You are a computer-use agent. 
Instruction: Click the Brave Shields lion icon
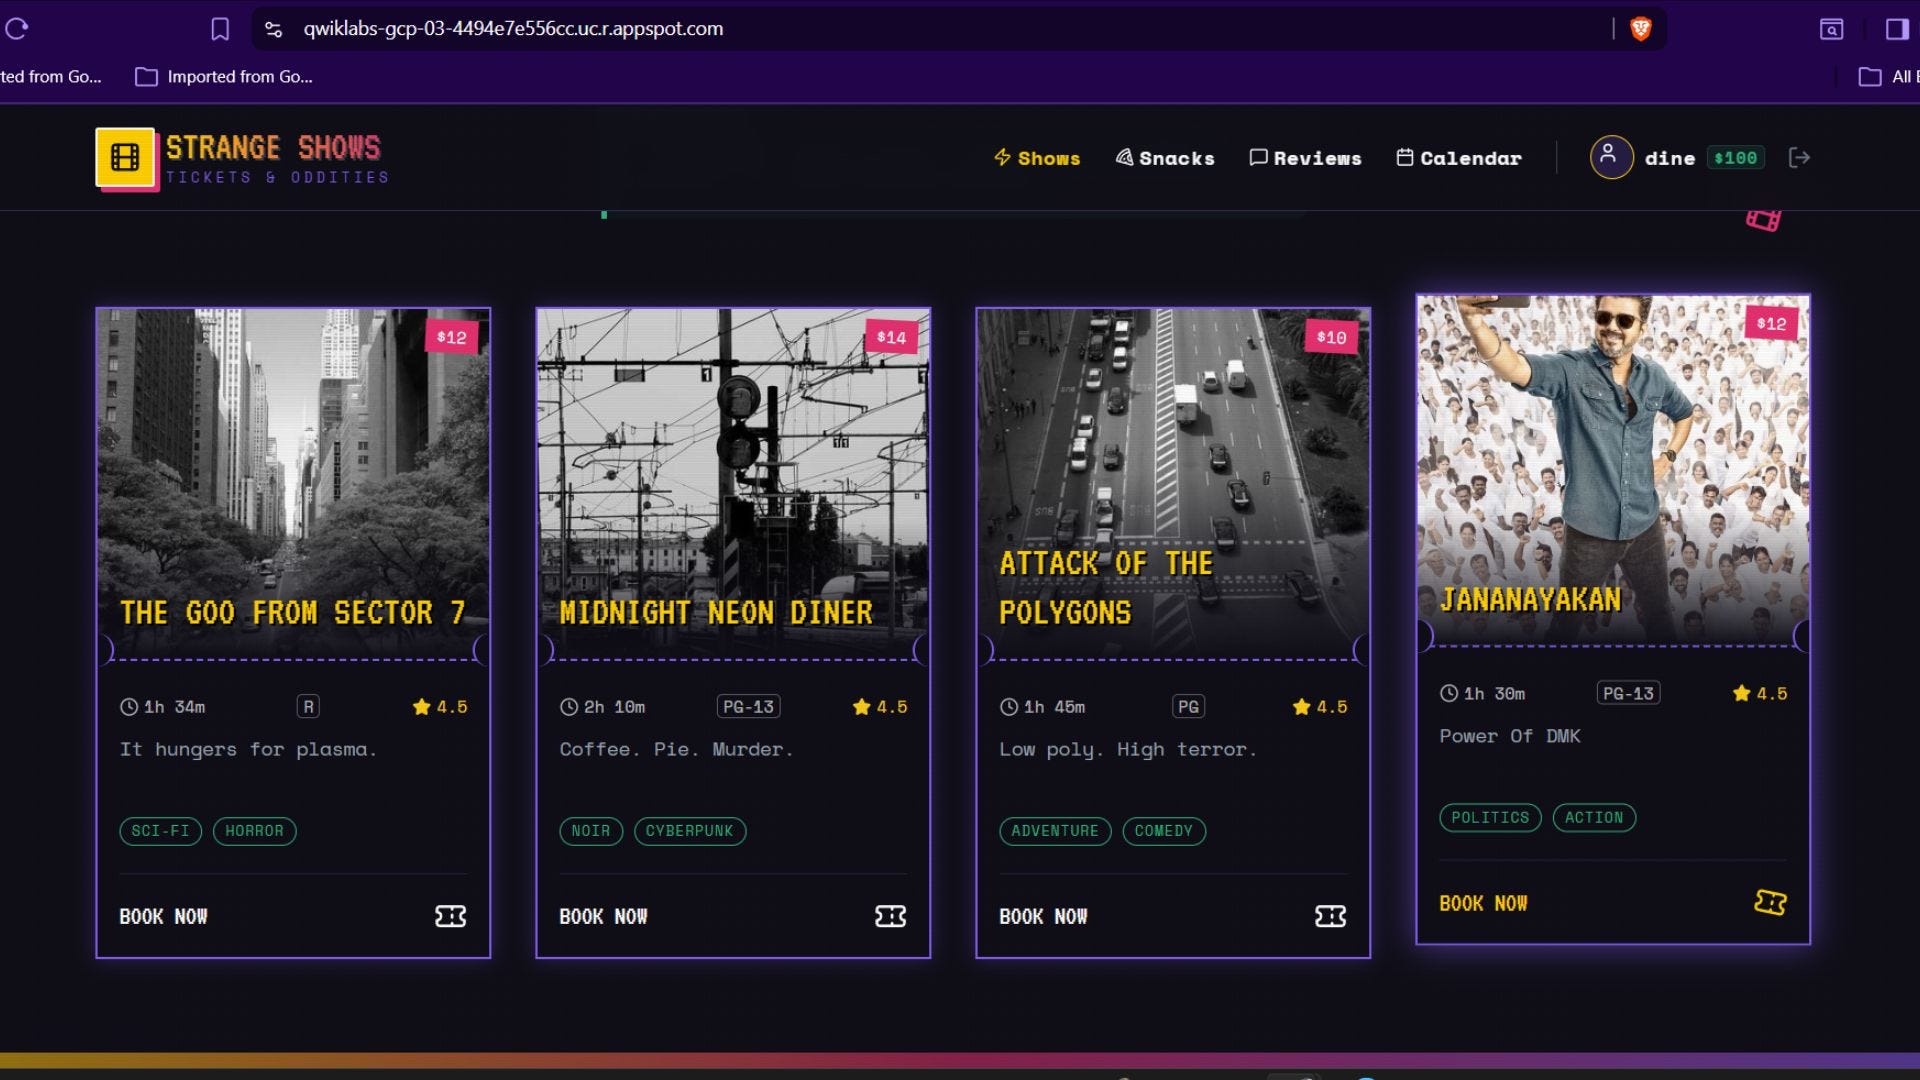click(1640, 29)
